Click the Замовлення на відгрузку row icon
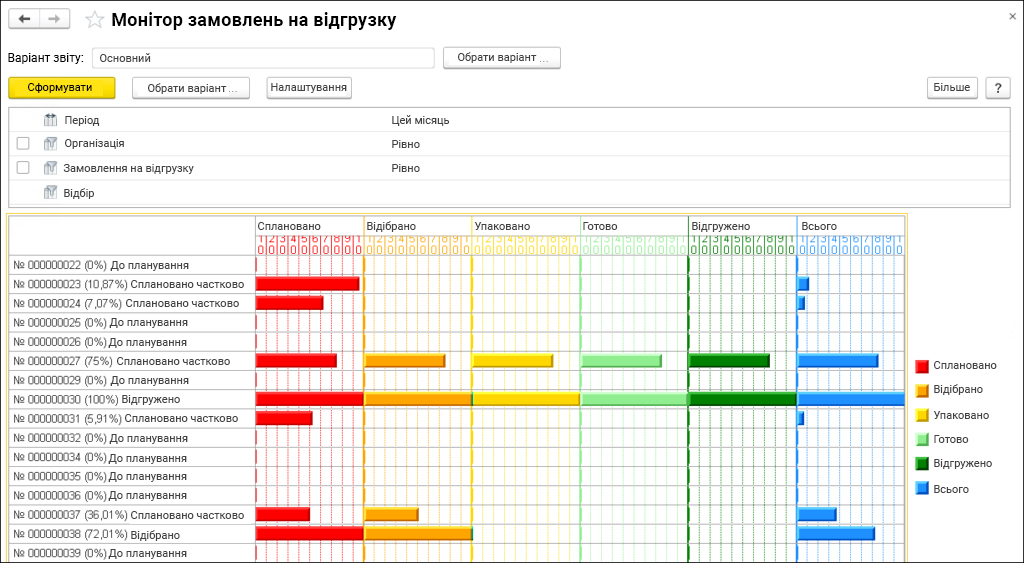The width and height of the screenshot is (1024, 563). coord(50,169)
